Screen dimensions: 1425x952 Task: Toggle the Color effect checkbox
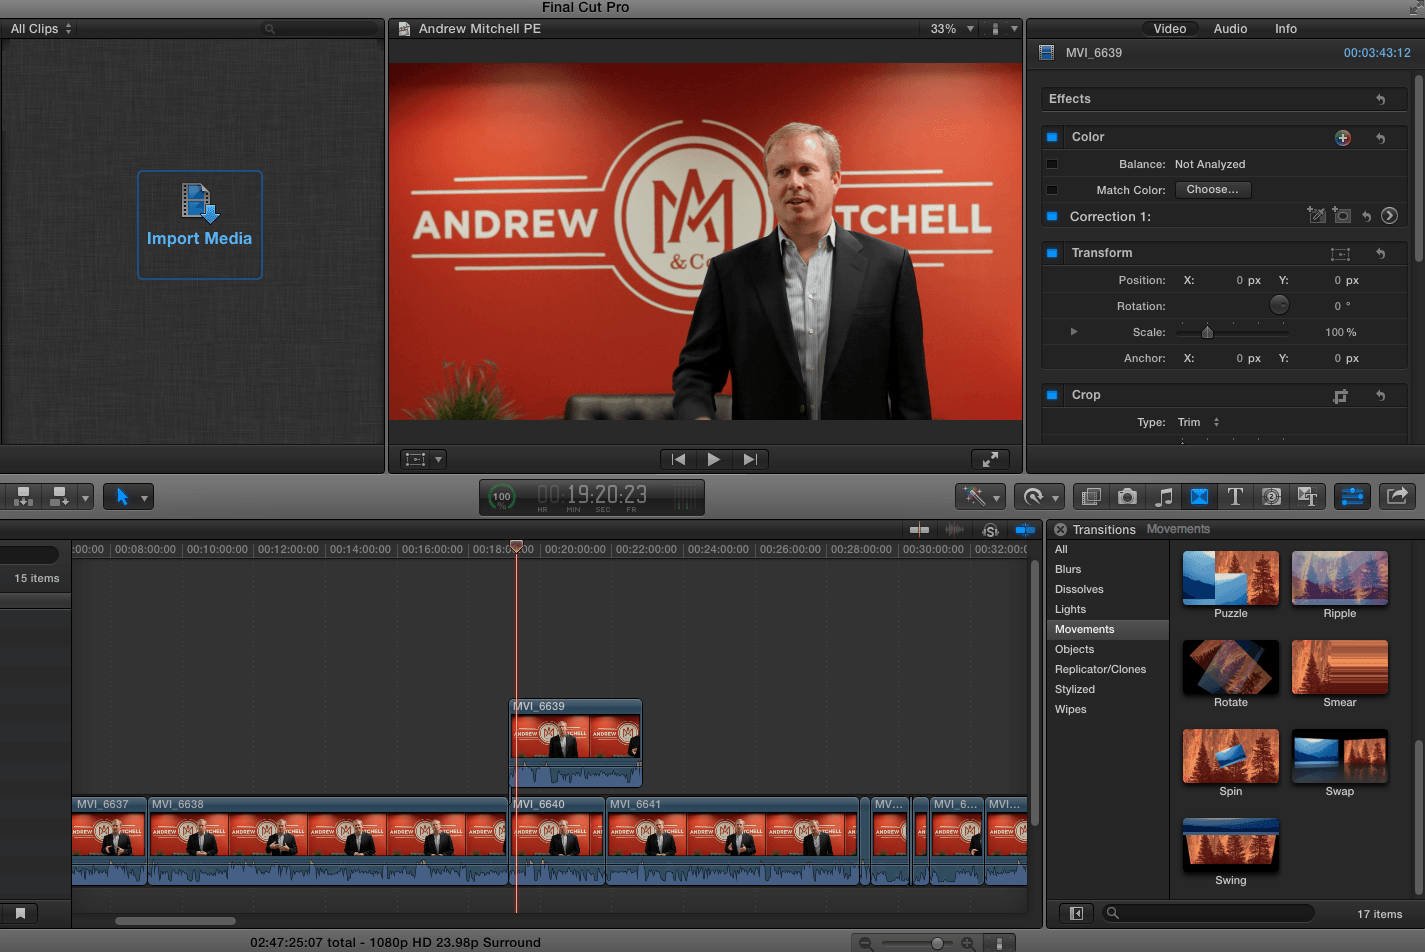1052,137
